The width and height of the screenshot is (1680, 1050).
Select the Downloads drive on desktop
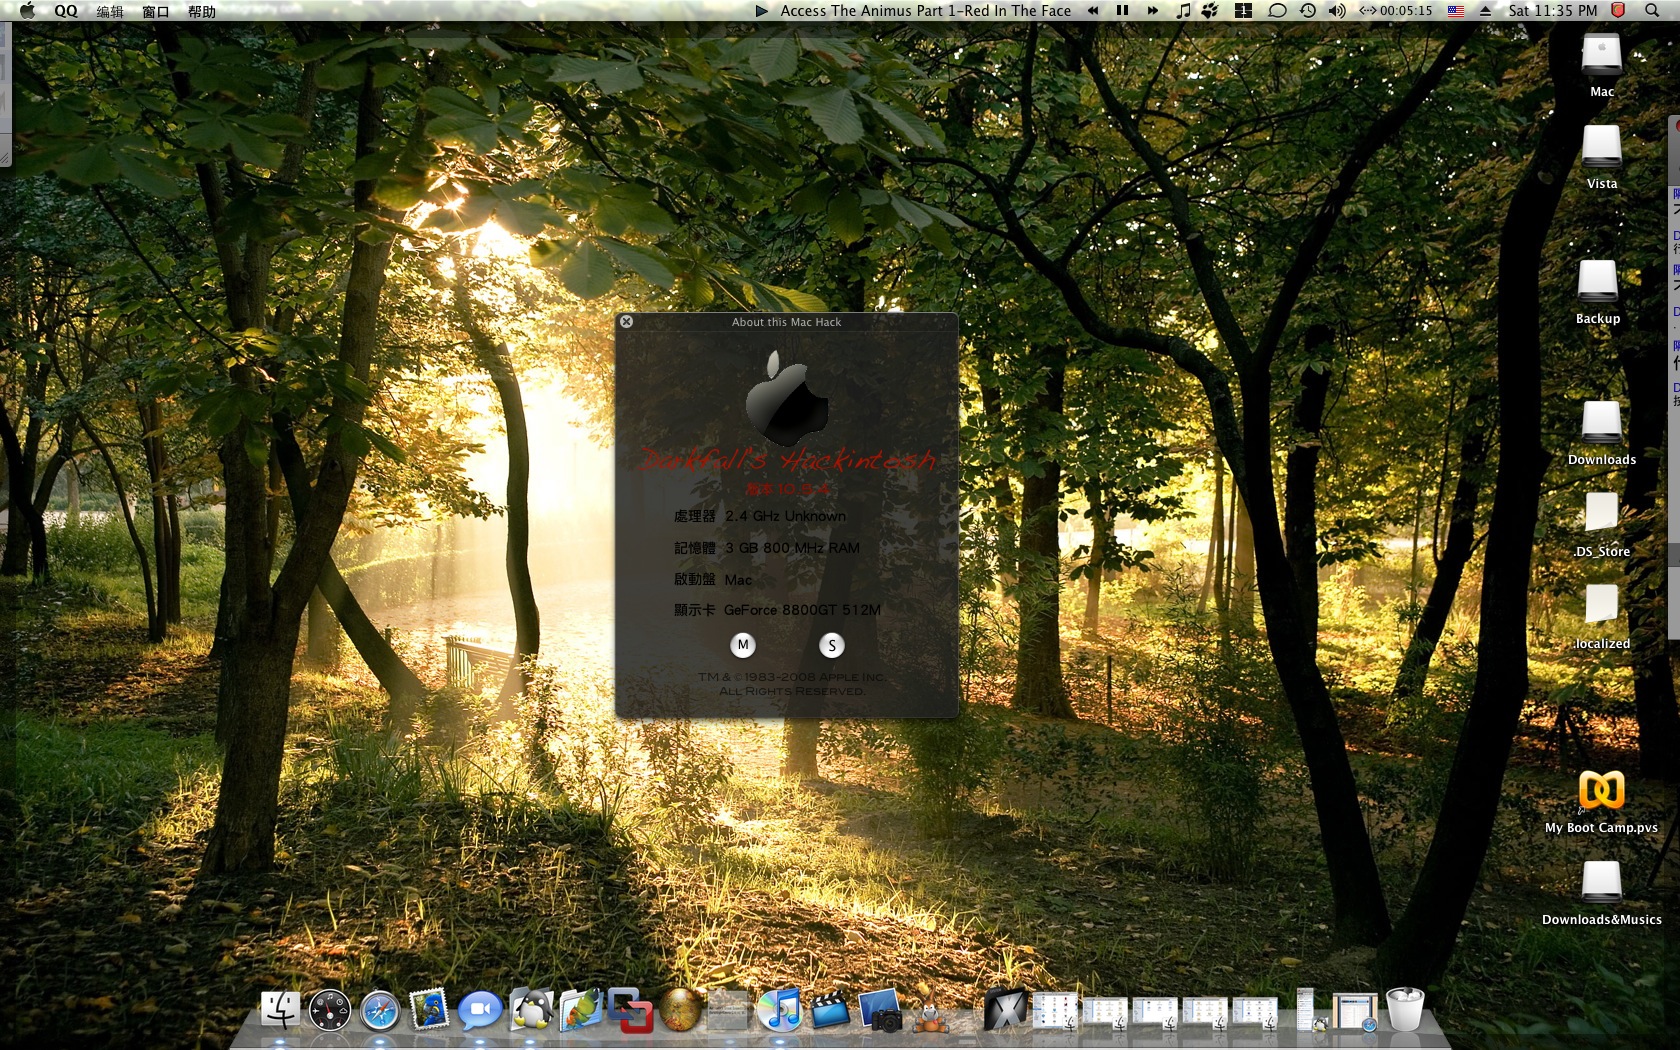(1601, 423)
